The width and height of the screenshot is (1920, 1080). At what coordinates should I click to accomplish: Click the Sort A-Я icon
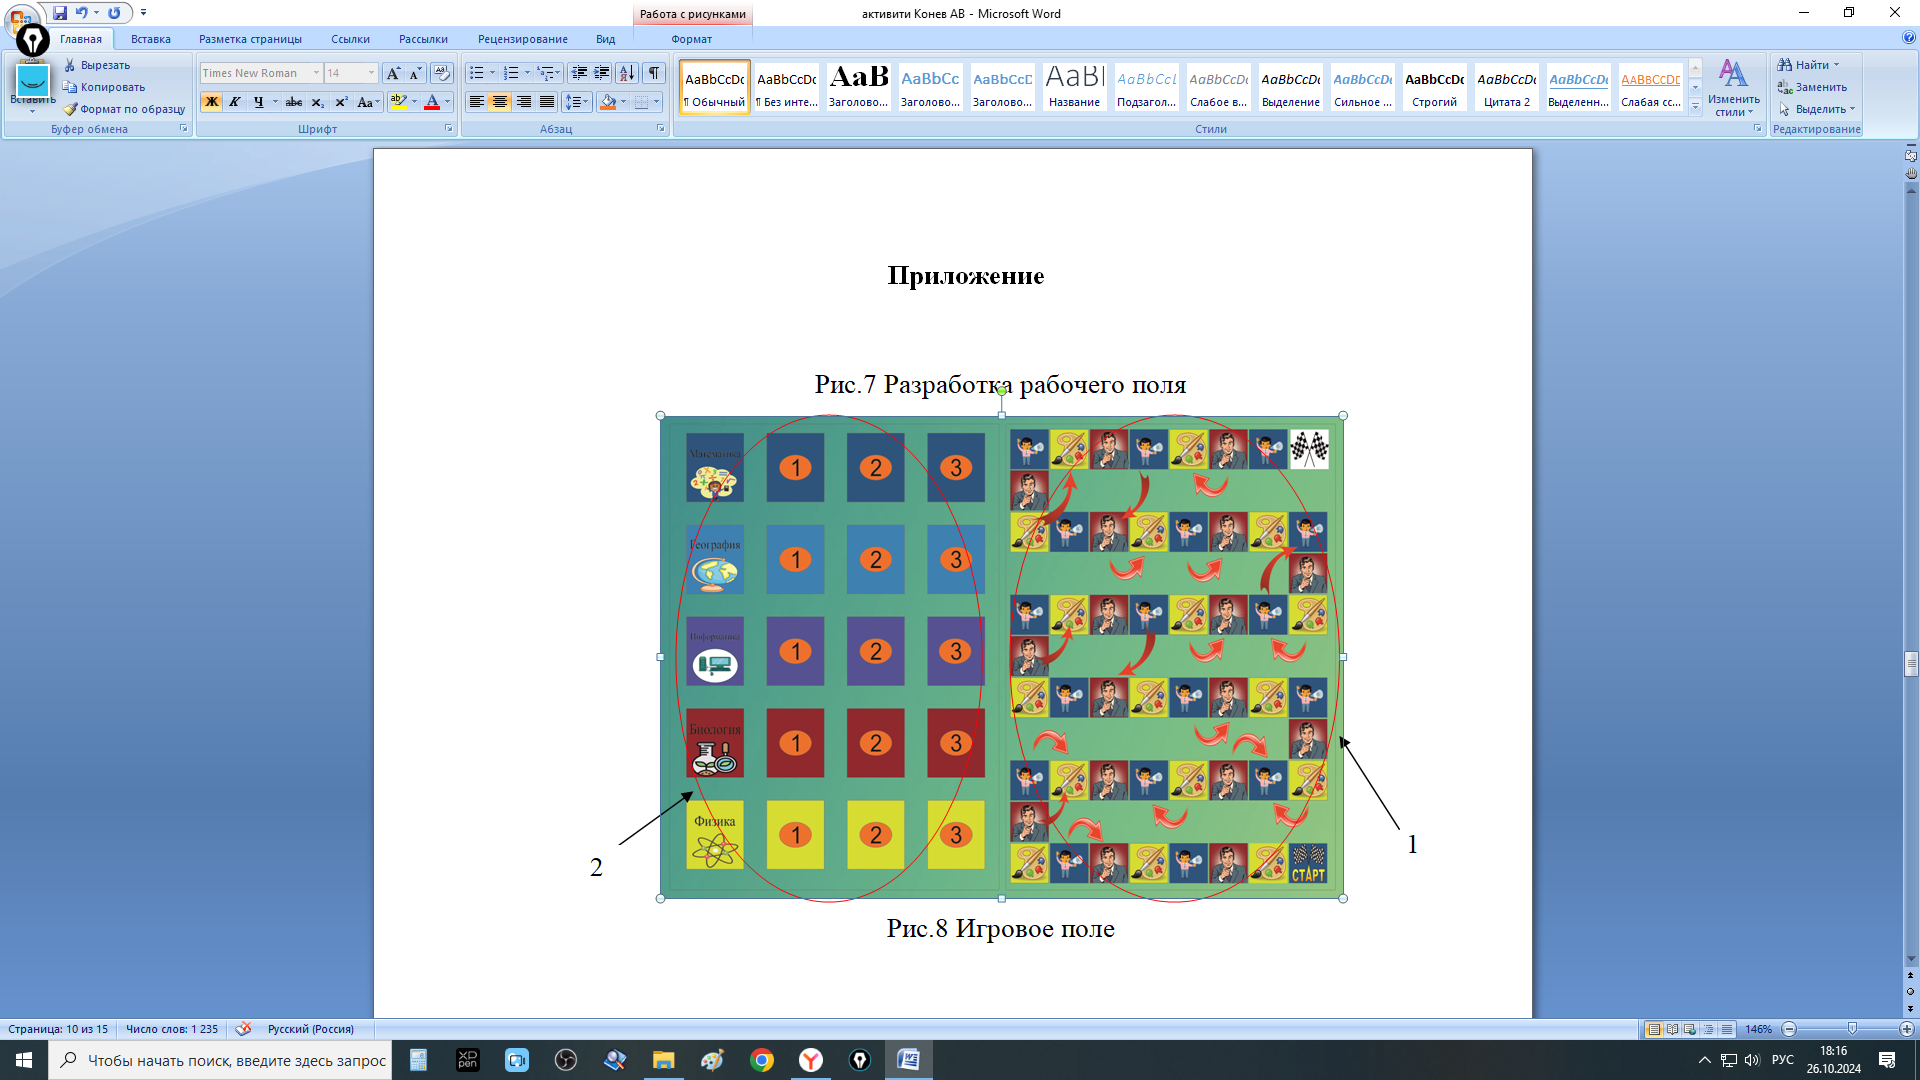[627, 73]
